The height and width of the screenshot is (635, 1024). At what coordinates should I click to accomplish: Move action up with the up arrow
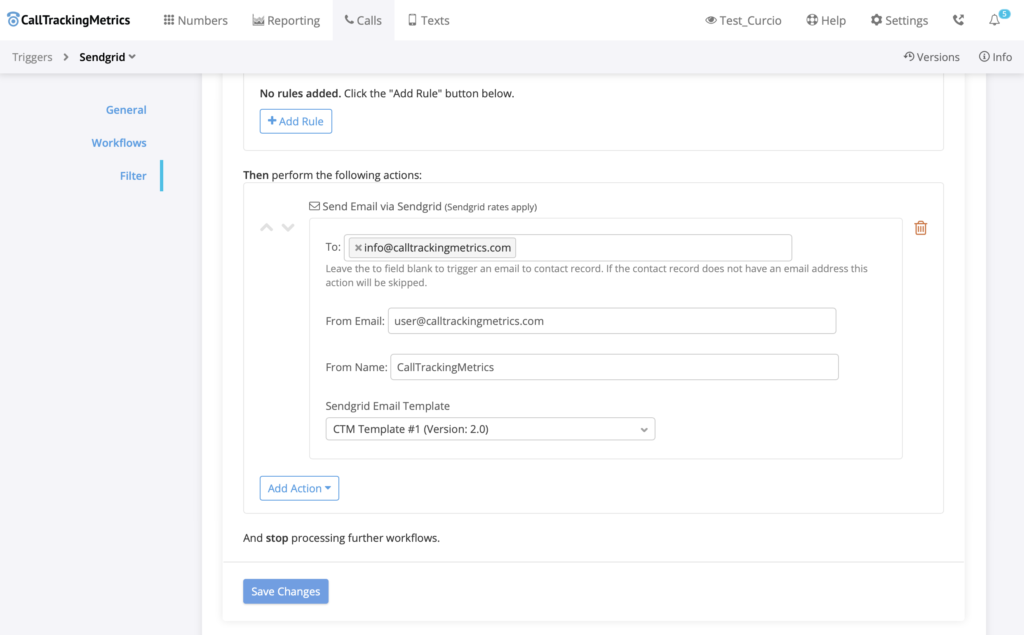point(267,228)
